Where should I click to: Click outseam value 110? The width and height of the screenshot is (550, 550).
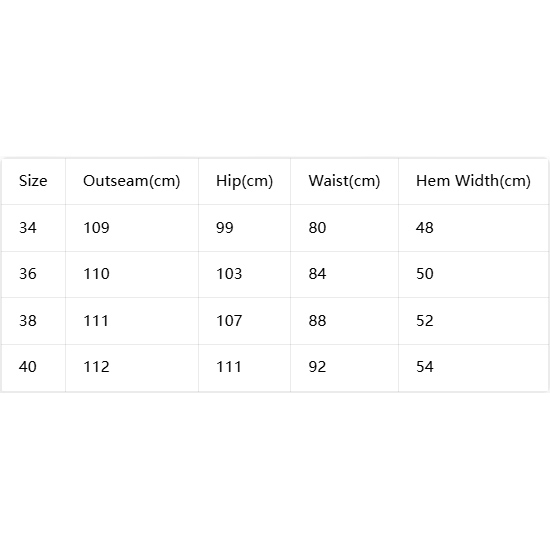click(96, 274)
